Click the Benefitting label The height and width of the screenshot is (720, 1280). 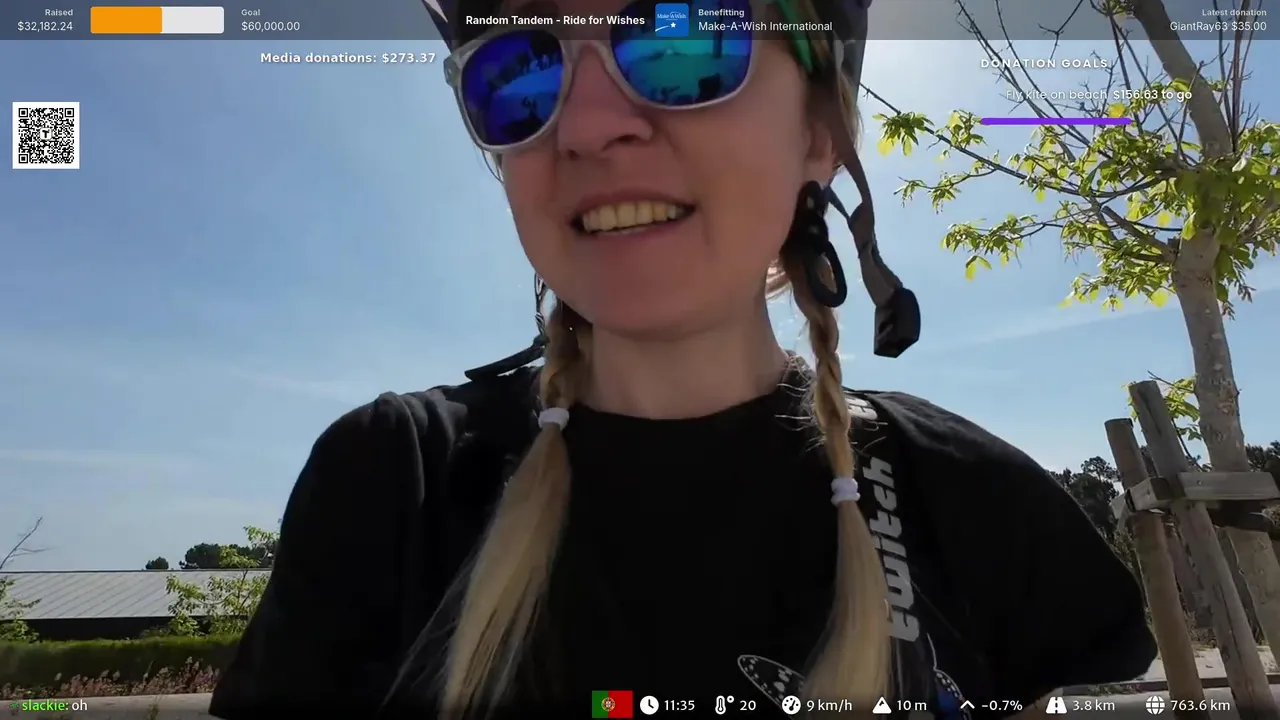click(x=721, y=13)
